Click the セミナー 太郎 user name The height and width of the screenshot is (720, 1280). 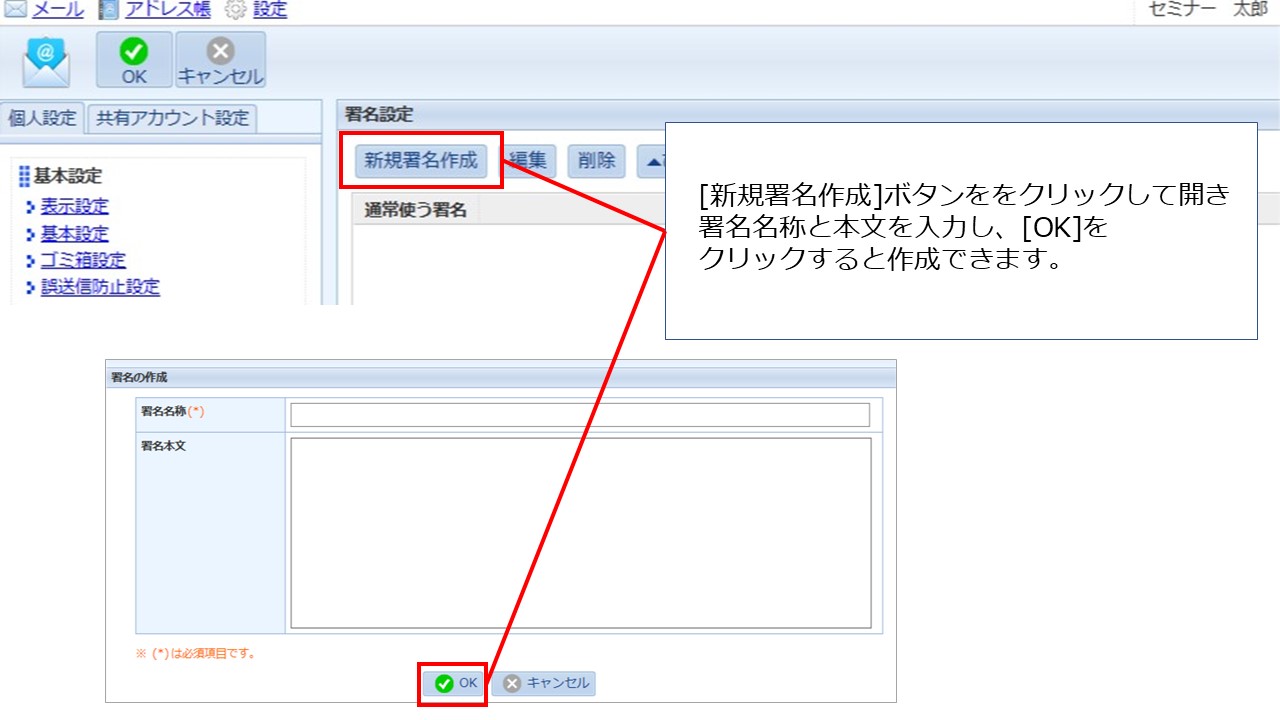coord(1208,9)
